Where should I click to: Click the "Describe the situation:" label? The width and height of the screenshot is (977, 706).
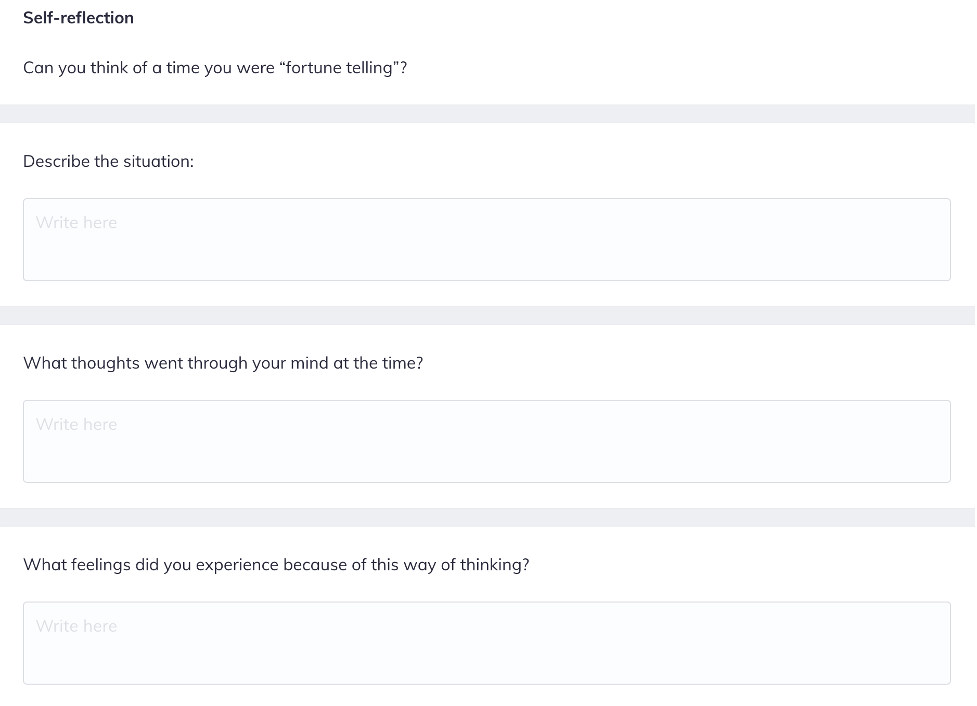(108, 161)
